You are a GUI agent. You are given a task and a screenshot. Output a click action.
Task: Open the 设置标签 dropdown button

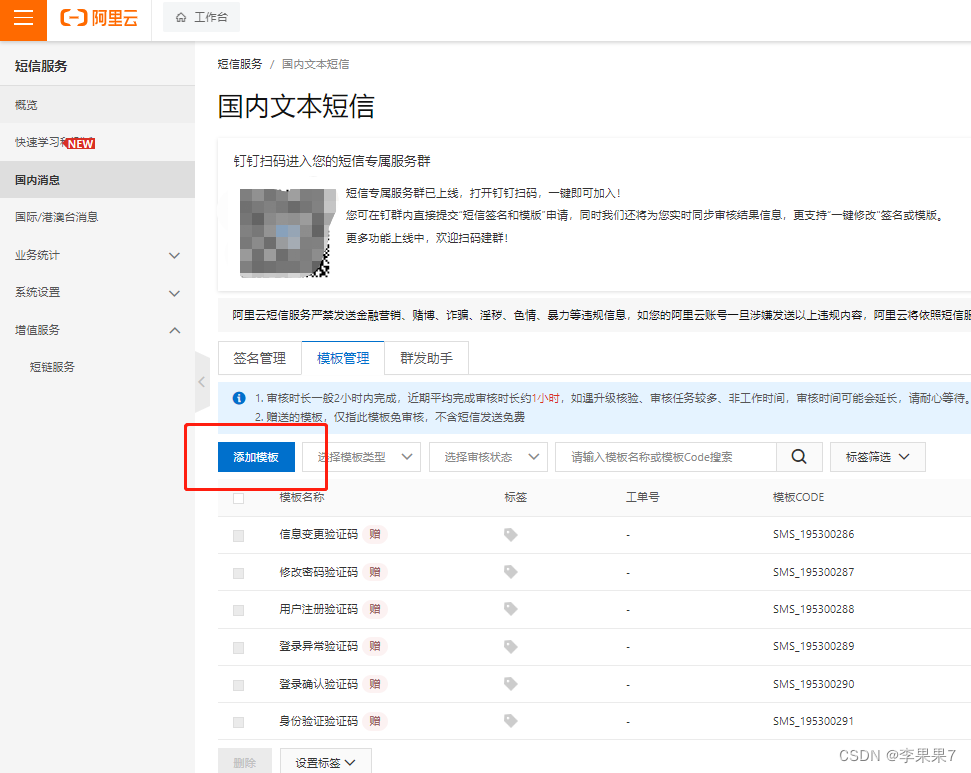pyautogui.click(x=326, y=762)
